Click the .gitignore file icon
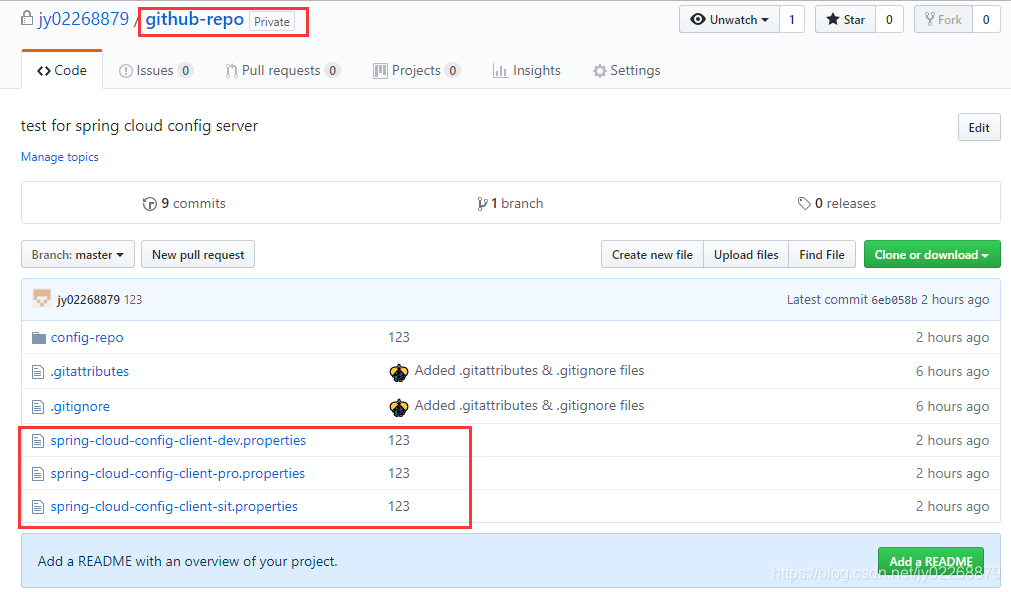 coord(38,407)
